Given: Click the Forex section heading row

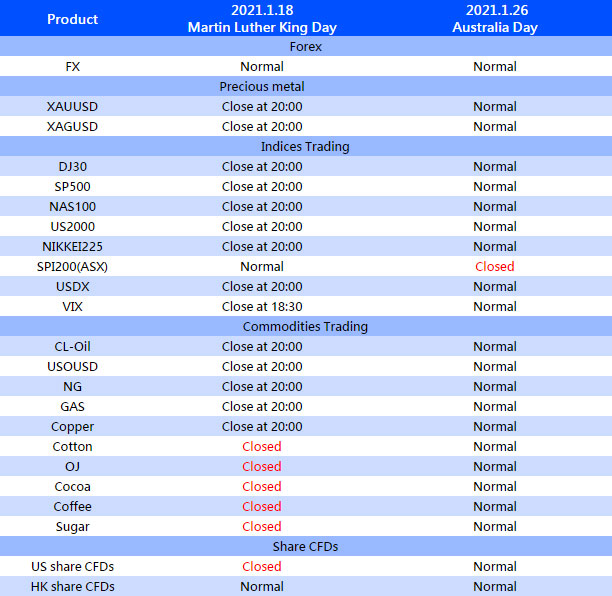Looking at the screenshot, I should [305, 46].
